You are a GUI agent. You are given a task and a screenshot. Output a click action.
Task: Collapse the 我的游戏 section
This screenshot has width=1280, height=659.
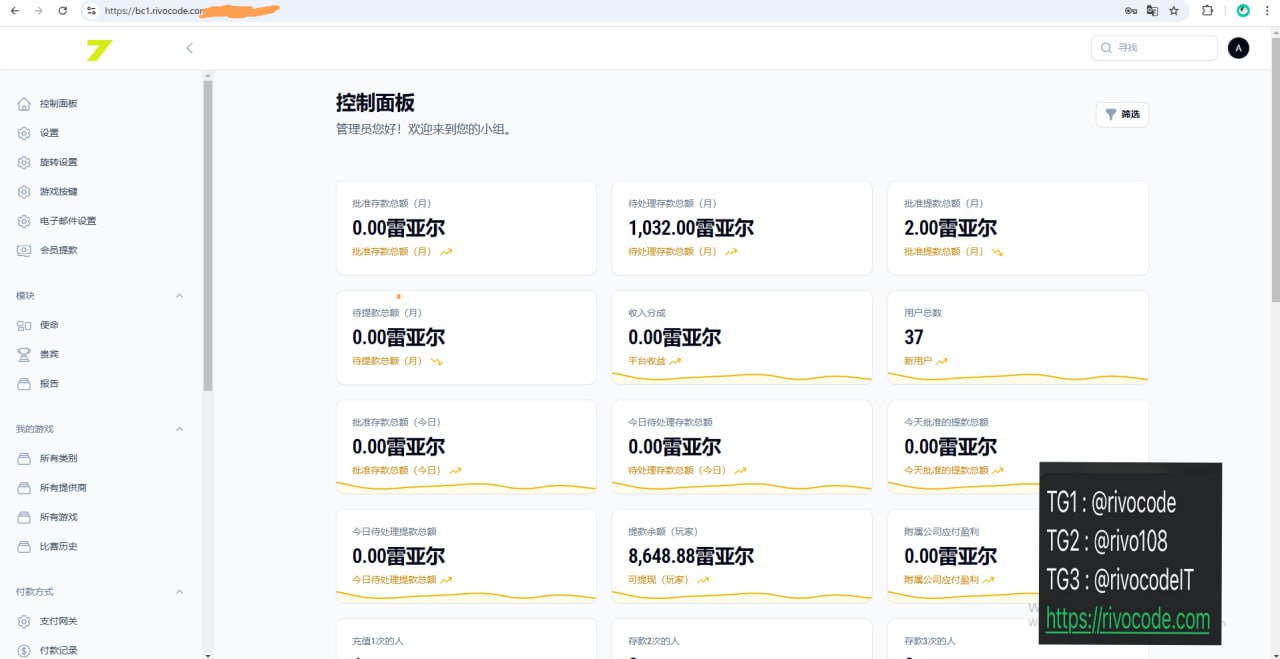point(180,429)
